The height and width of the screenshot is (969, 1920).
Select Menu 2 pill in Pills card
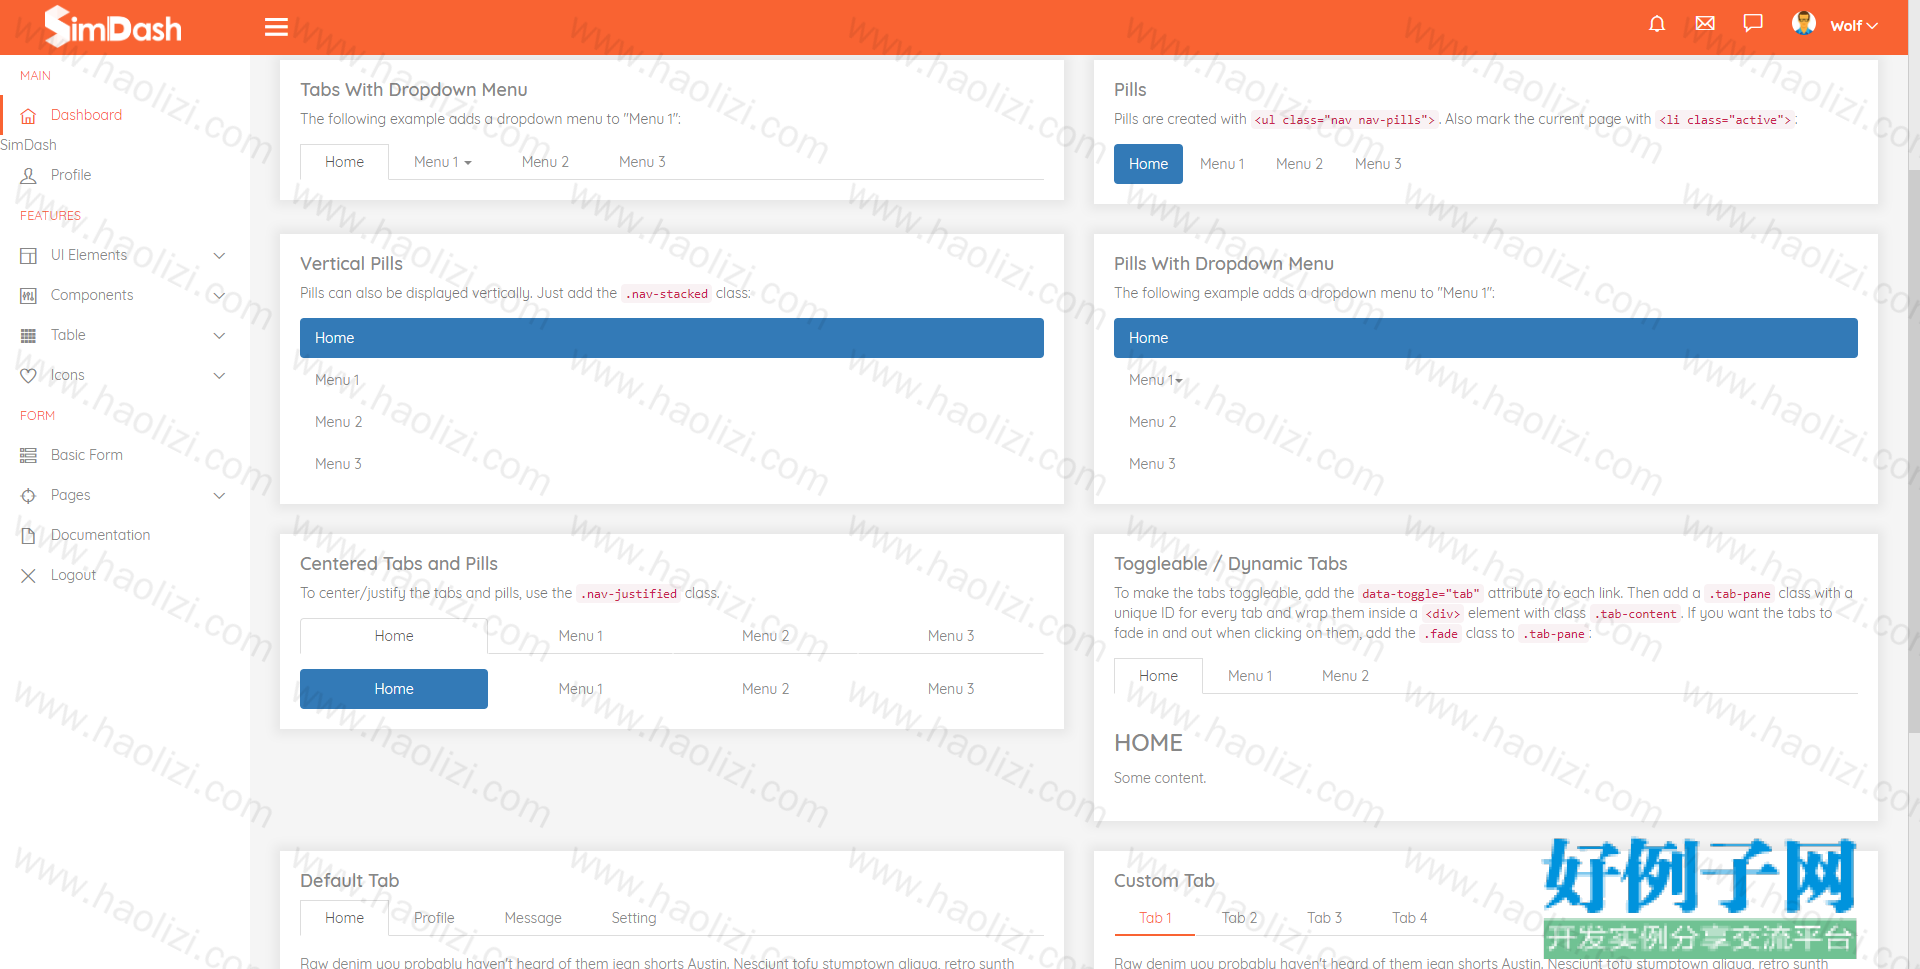[1299, 164]
